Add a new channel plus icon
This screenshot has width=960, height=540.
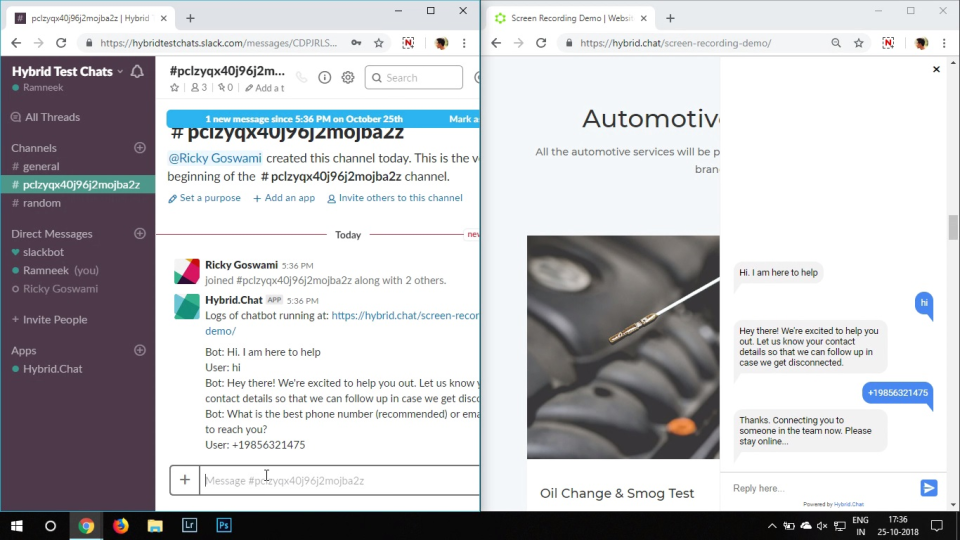pyautogui.click(x=140, y=148)
